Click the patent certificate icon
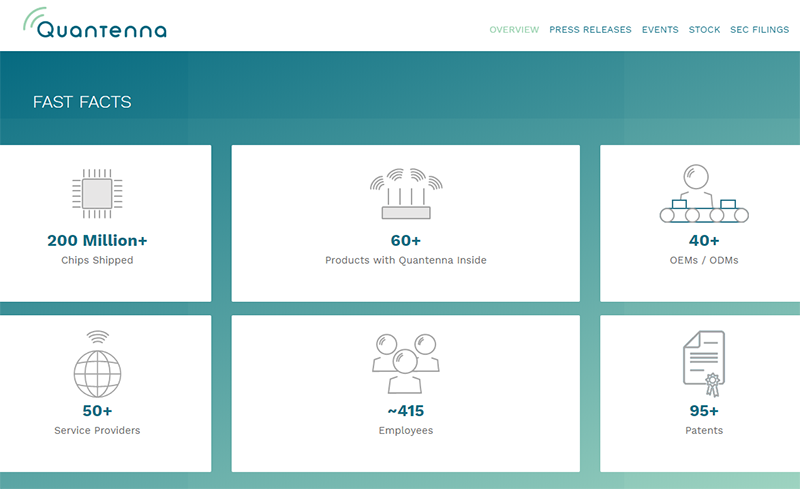 704,363
